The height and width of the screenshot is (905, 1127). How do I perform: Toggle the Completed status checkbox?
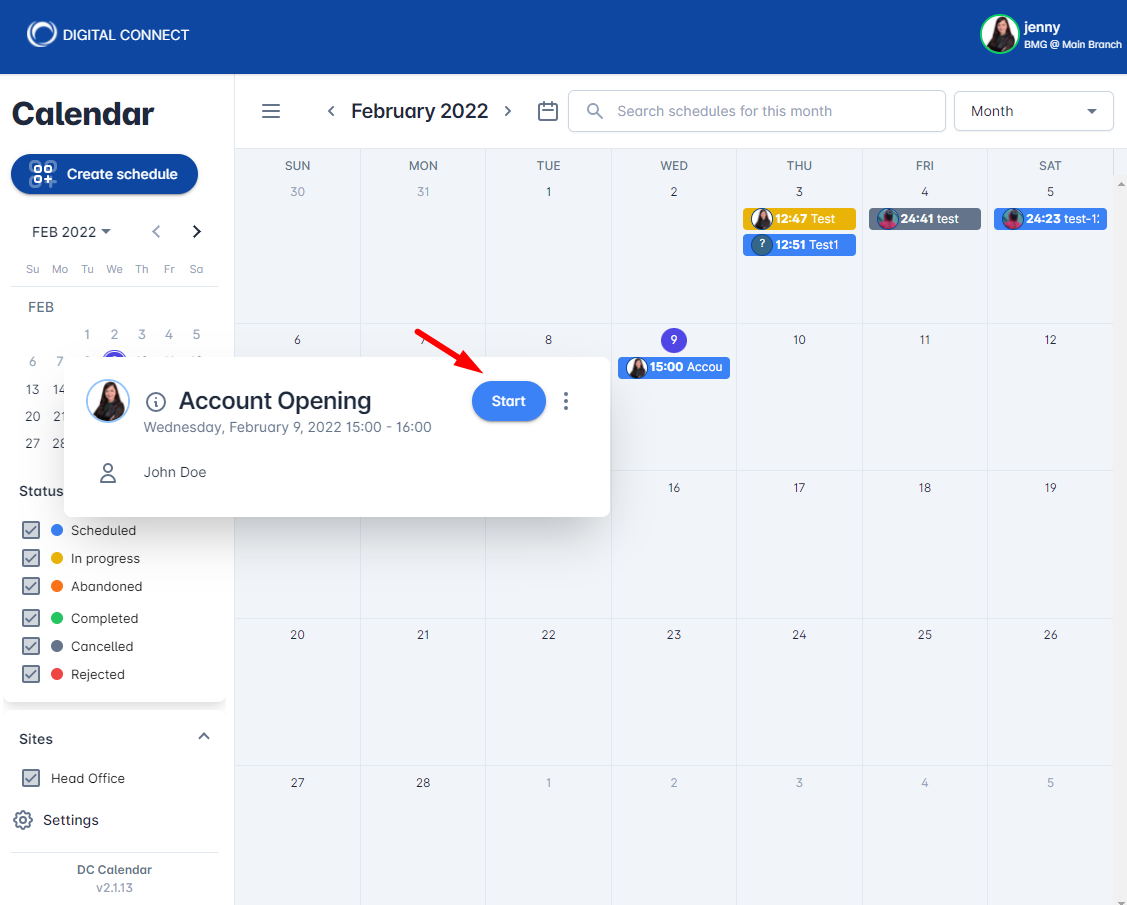pos(31,618)
